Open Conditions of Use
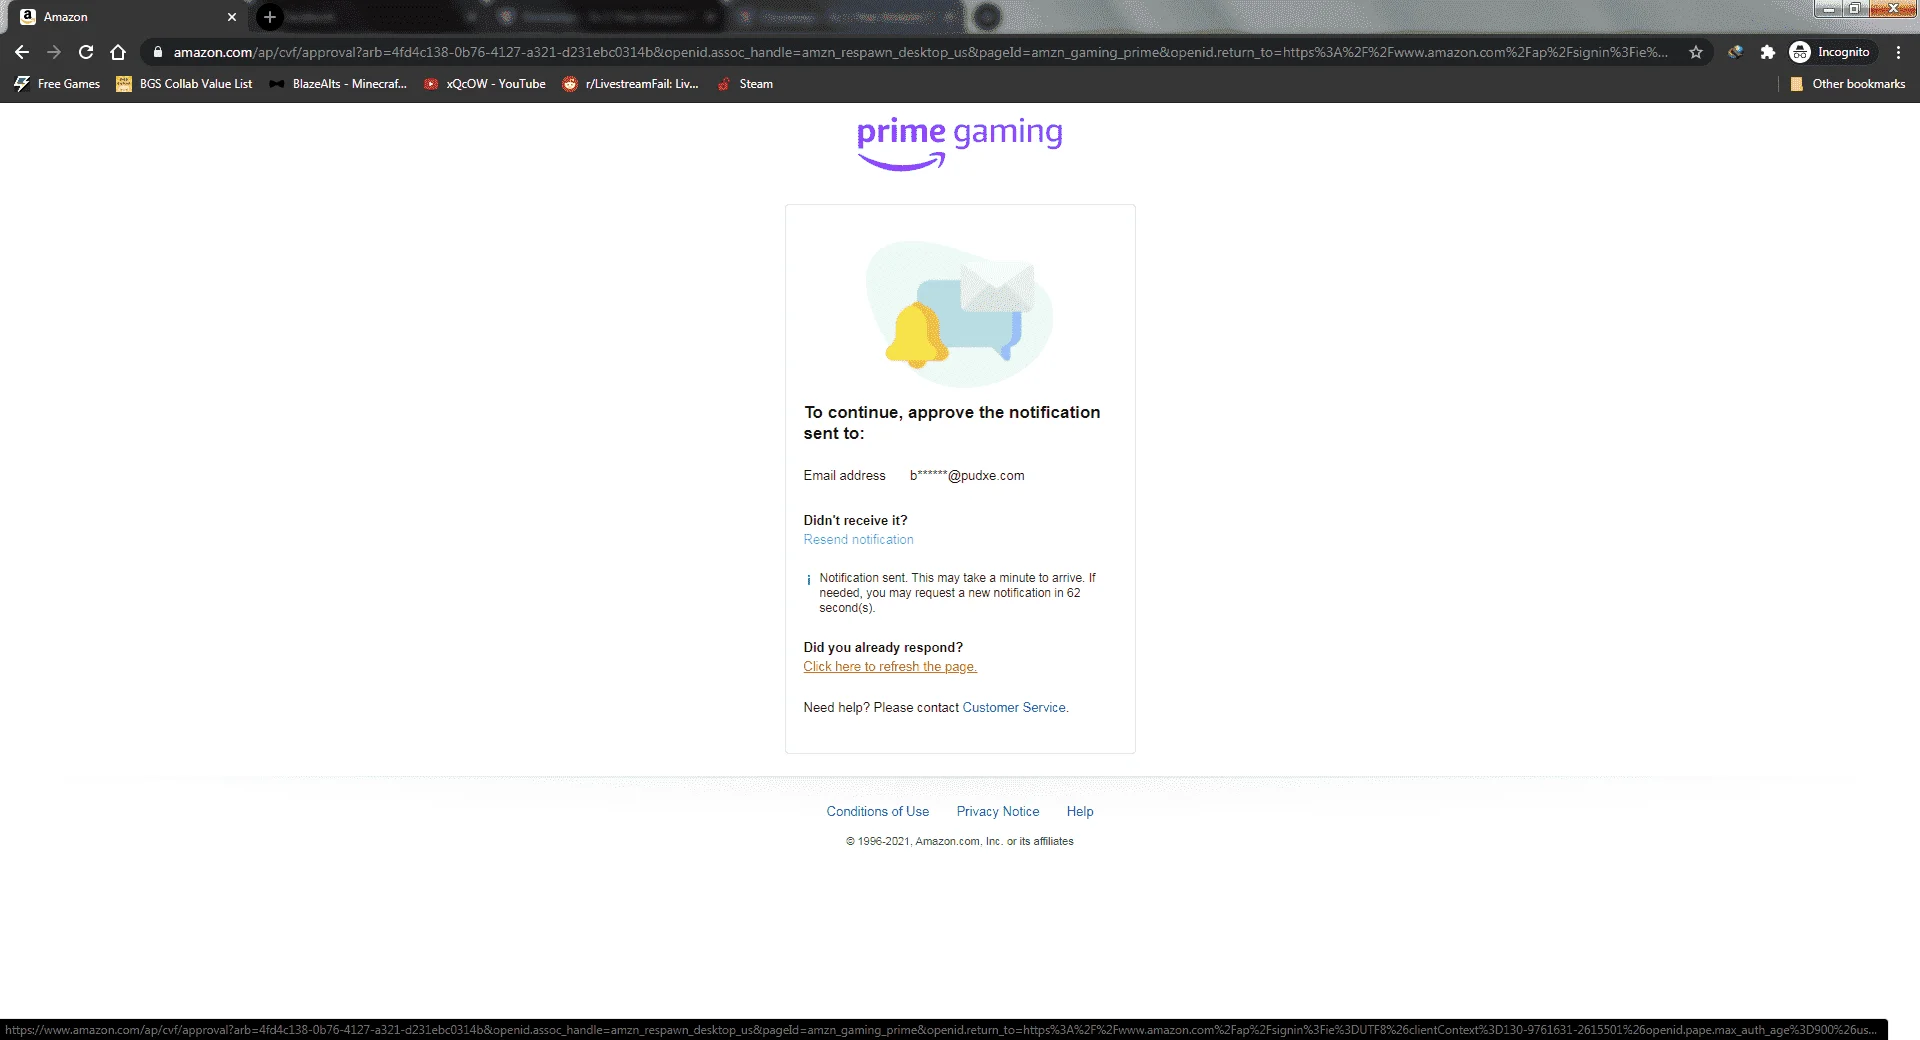This screenshot has width=1920, height=1040. coord(877,812)
